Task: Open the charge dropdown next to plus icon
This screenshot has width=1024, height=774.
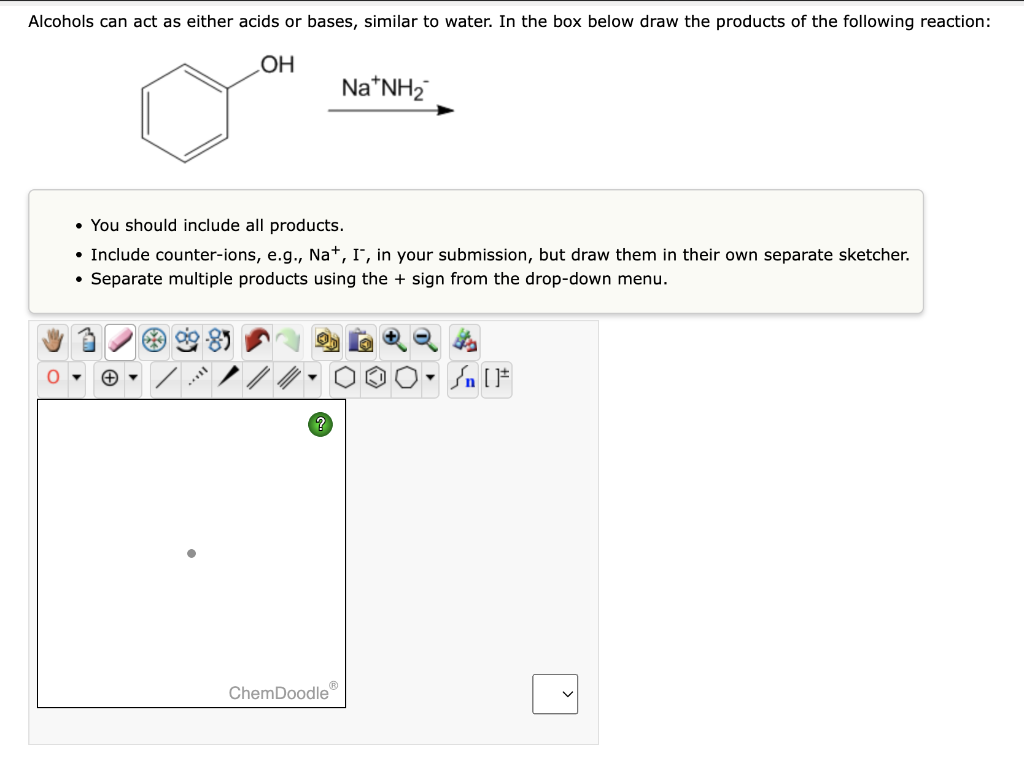Action: [132, 379]
